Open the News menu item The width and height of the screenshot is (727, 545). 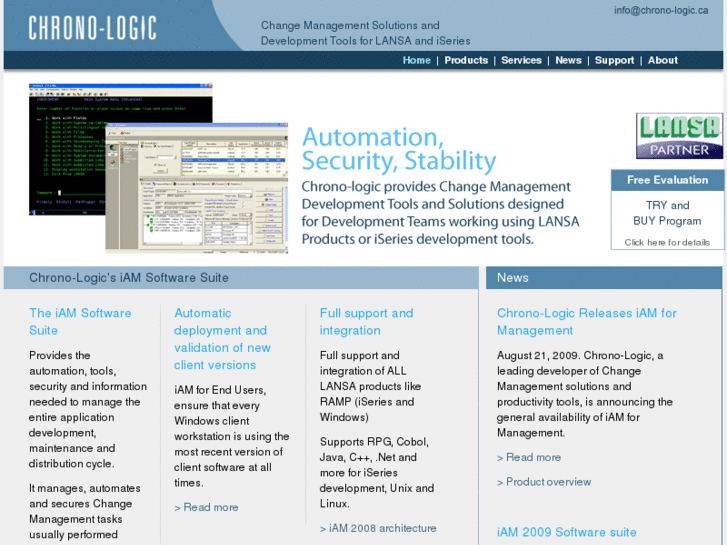(x=568, y=60)
